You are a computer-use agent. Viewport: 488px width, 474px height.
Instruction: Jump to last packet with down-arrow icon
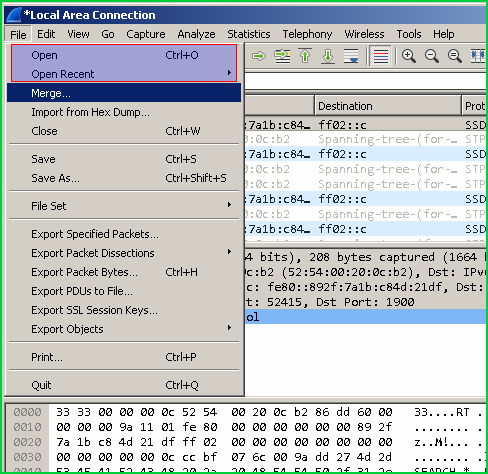tap(328, 56)
